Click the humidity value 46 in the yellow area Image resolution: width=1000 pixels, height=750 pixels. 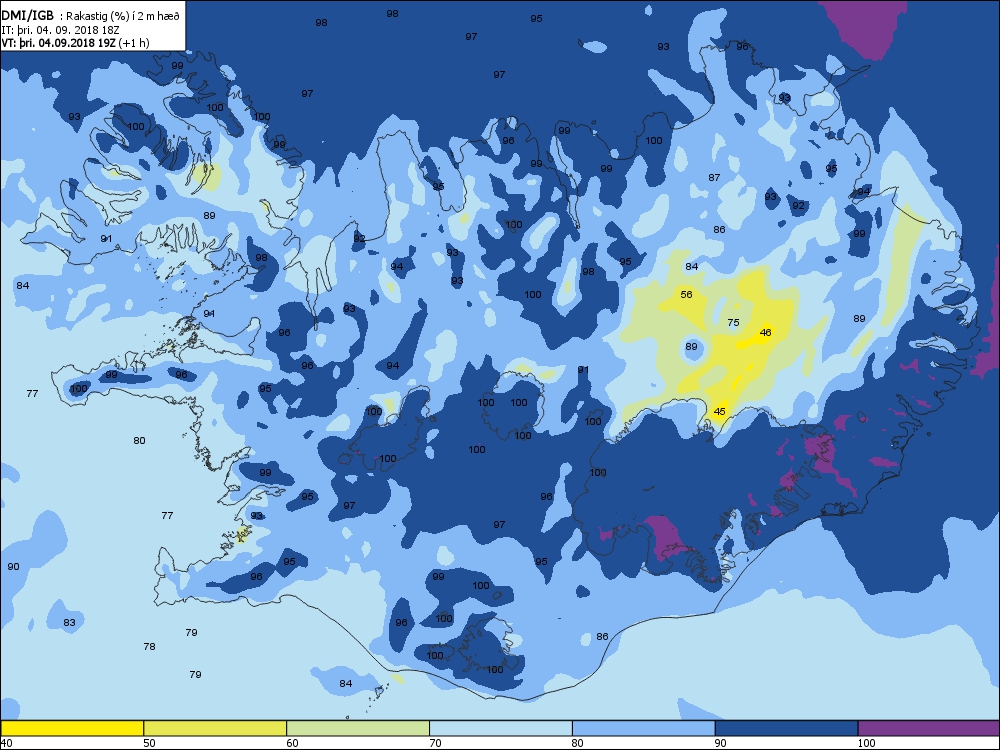click(x=766, y=332)
